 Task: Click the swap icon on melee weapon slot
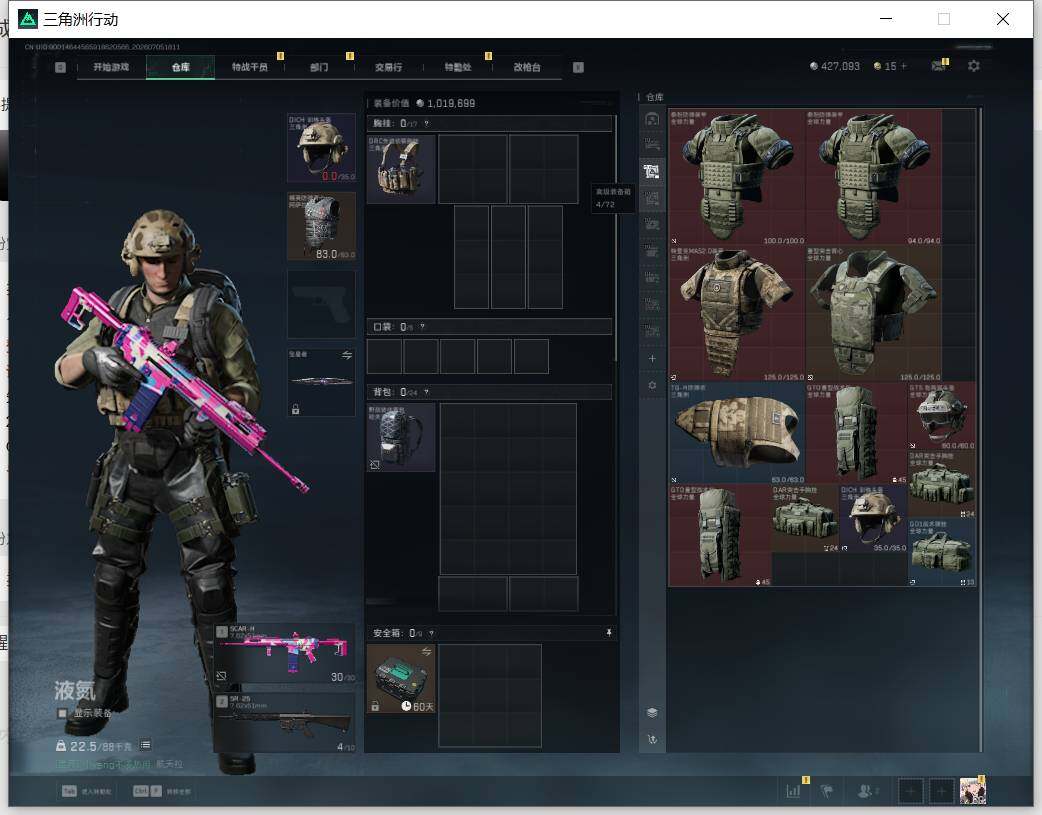coord(347,355)
